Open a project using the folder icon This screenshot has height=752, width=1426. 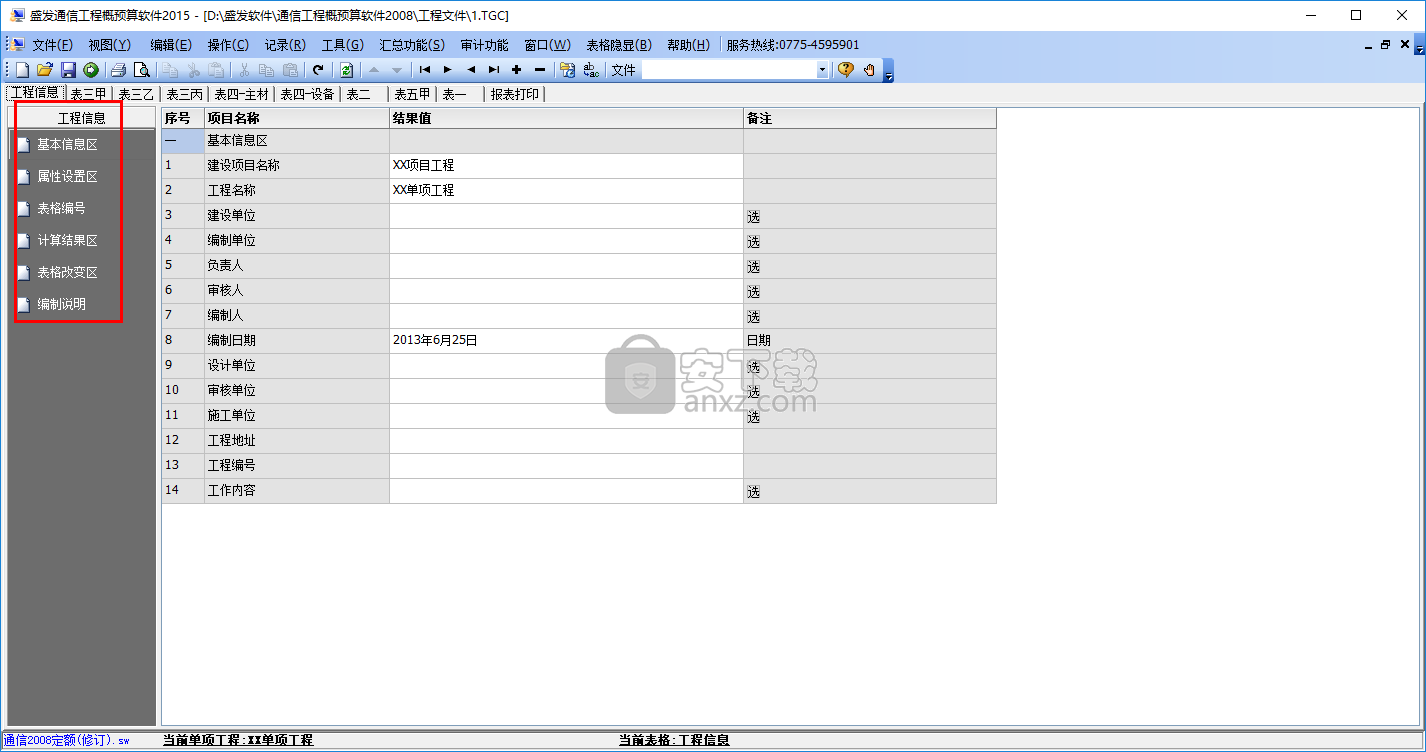(x=44, y=70)
